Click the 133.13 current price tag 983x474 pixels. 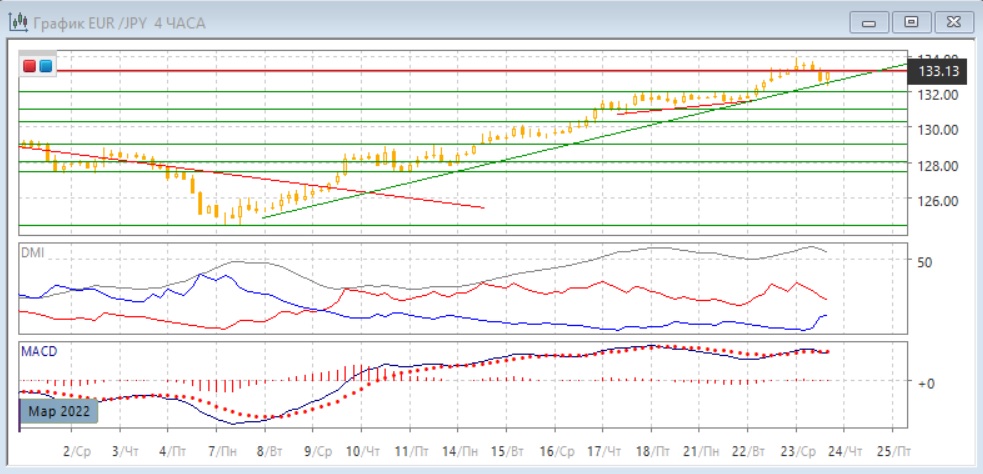point(938,71)
